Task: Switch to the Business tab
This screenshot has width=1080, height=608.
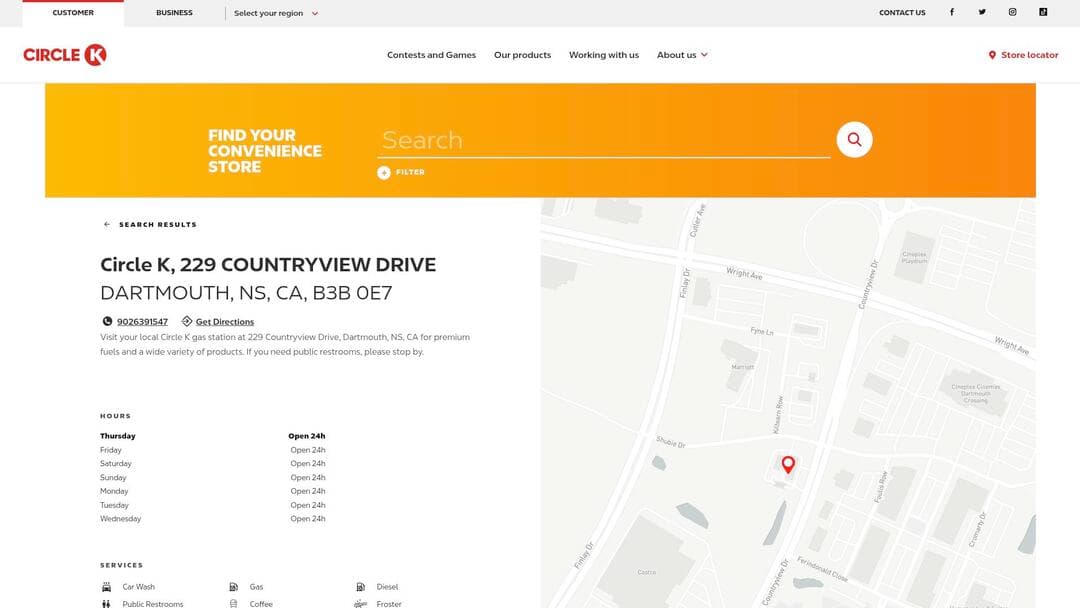Action: tap(174, 13)
